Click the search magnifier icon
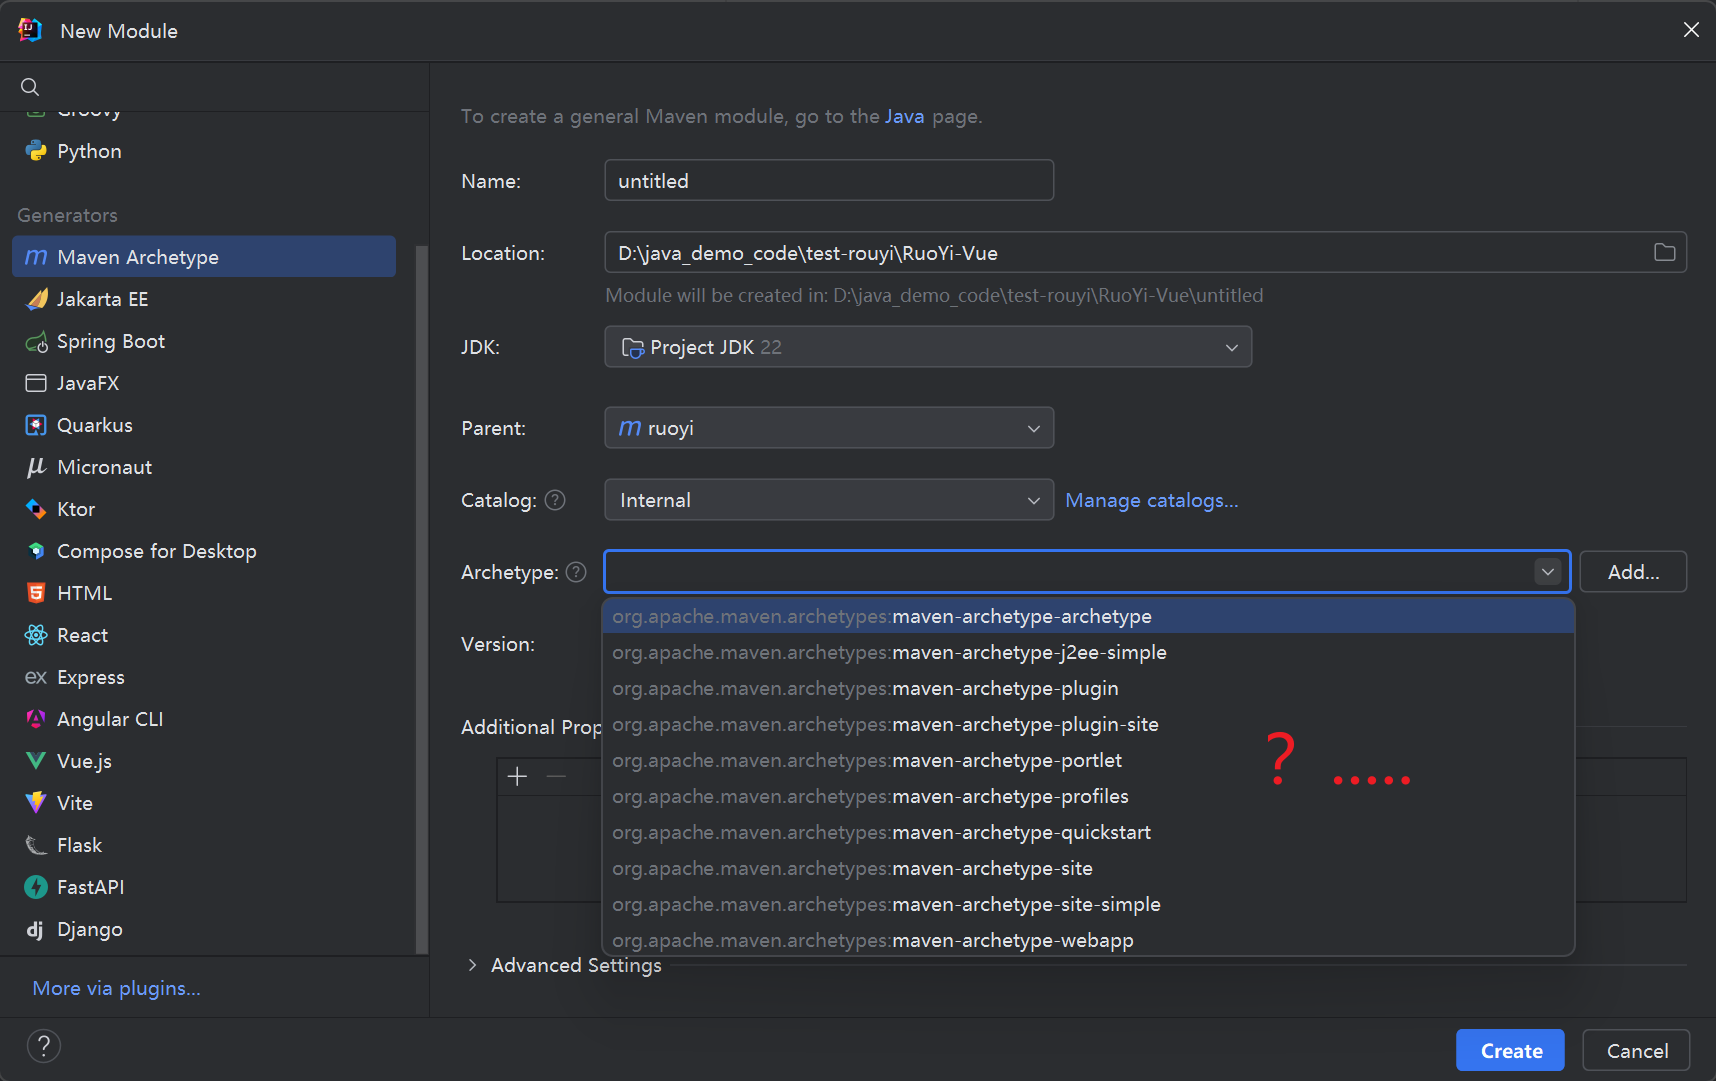 pyautogui.click(x=30, y=87)
